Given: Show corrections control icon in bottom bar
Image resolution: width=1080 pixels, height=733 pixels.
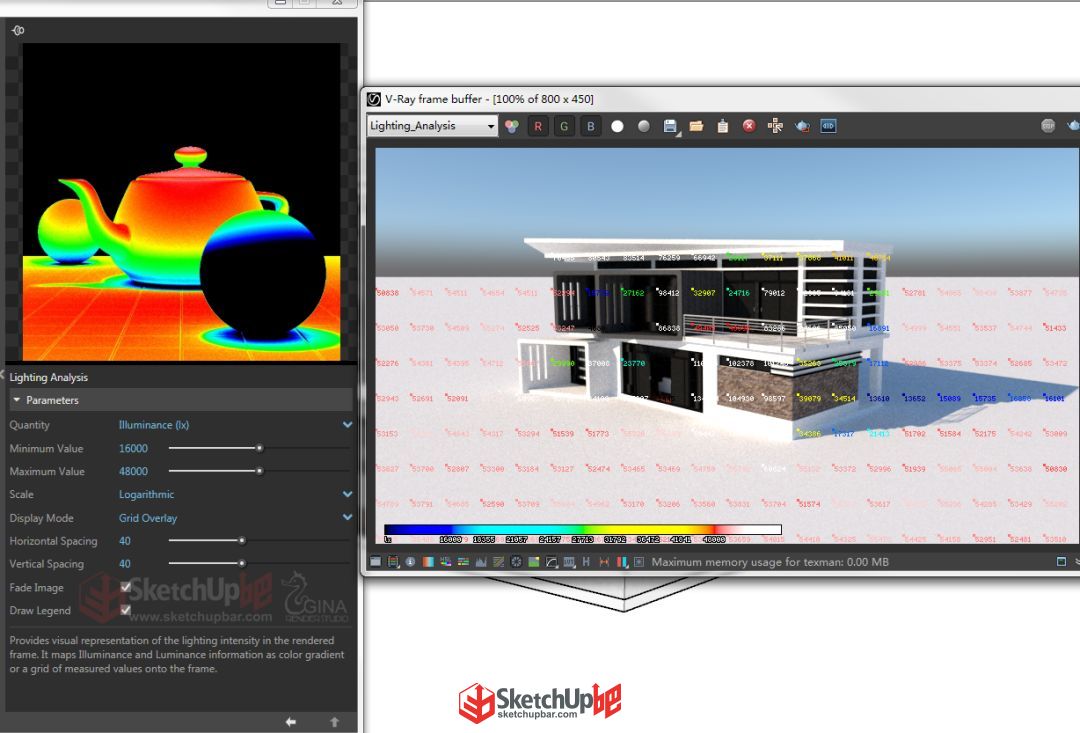Looking at the screenshot, I should [x=375, y=561].
